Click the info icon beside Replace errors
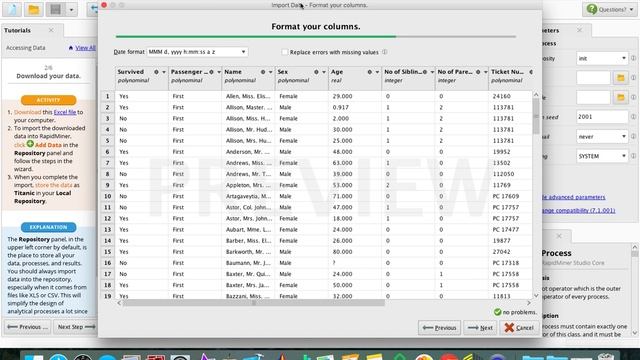The width and height of the screenshot is (640, 360). tap(384, 52)
